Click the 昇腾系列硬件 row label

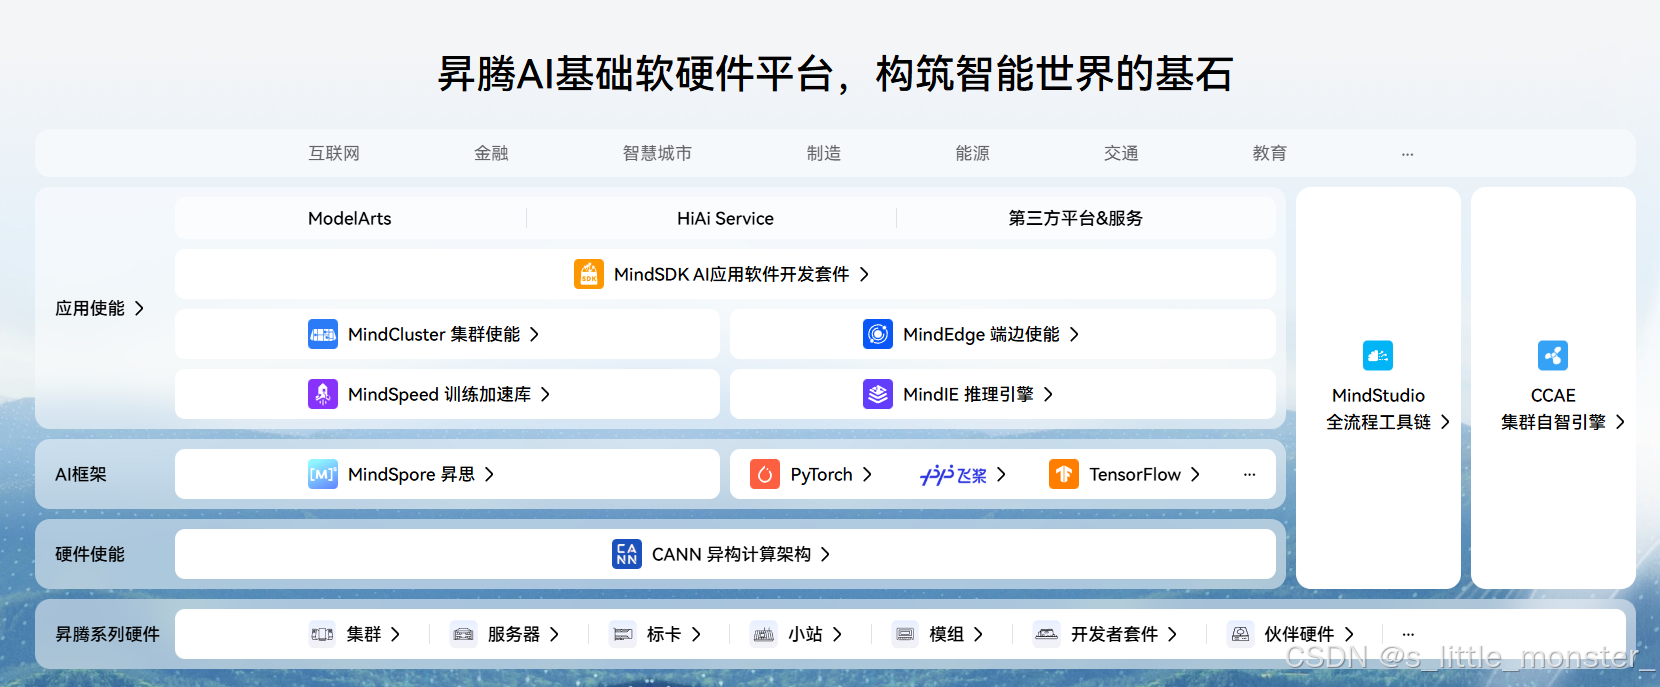(107, 634)
